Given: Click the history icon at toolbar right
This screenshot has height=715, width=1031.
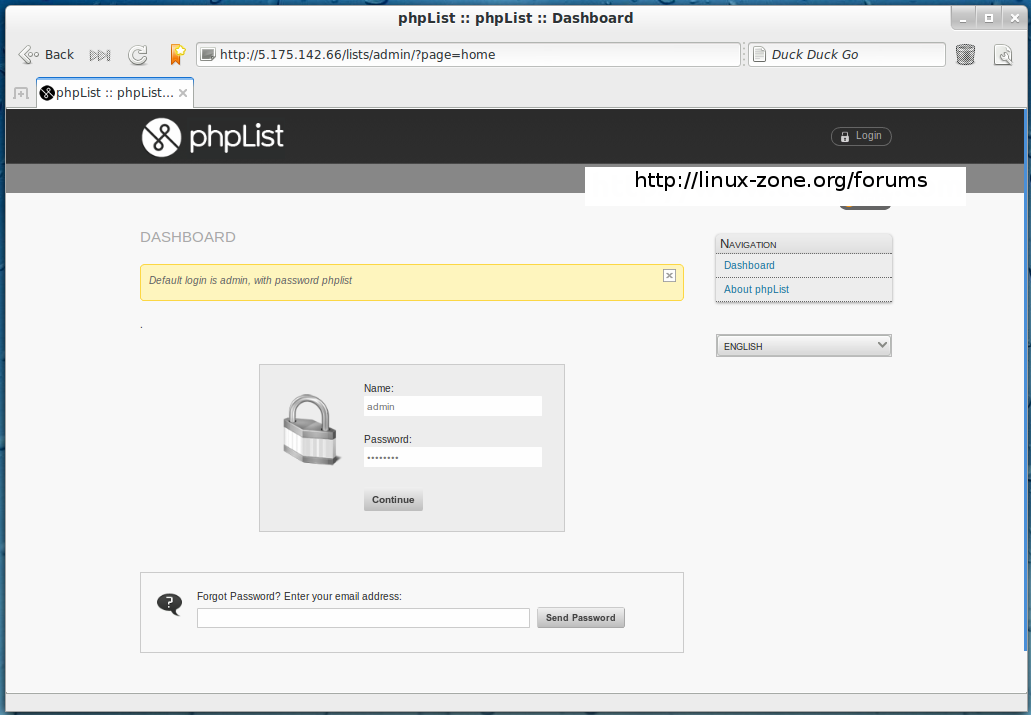Looking at the screenshot, I should click(x=1003, y=55).
